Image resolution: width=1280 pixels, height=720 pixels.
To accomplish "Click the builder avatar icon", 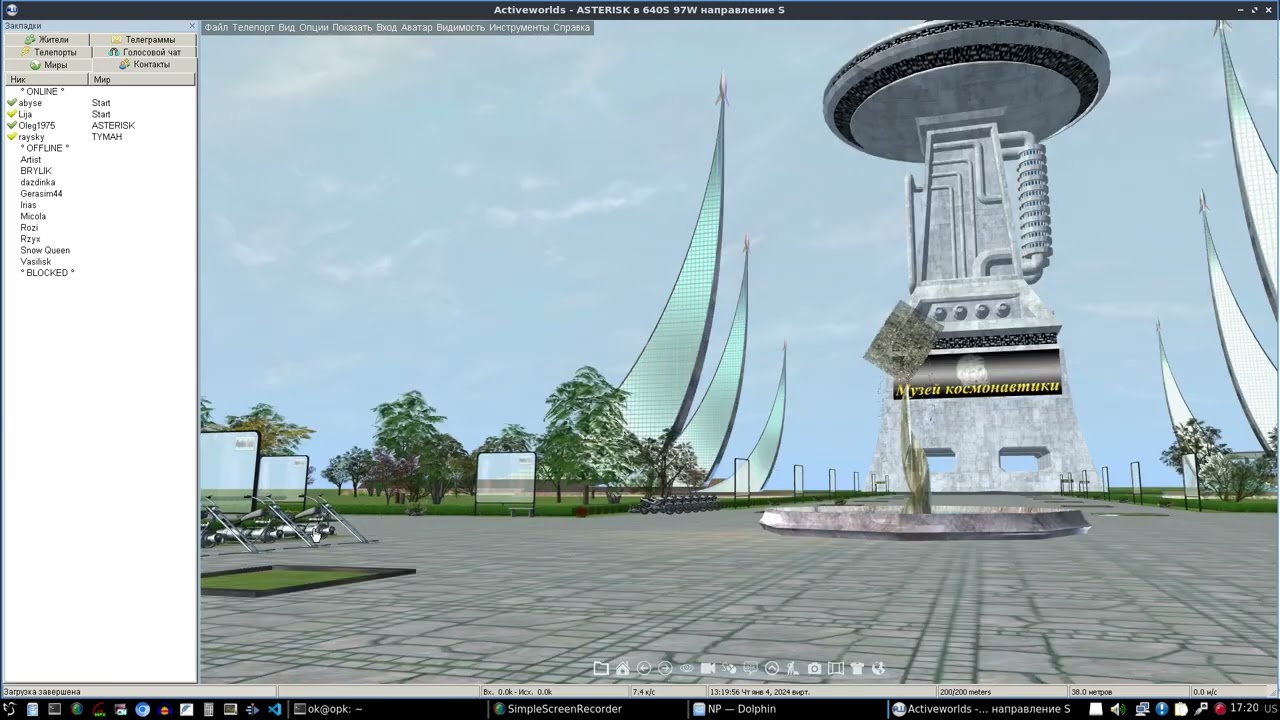I will click(793, 669).
